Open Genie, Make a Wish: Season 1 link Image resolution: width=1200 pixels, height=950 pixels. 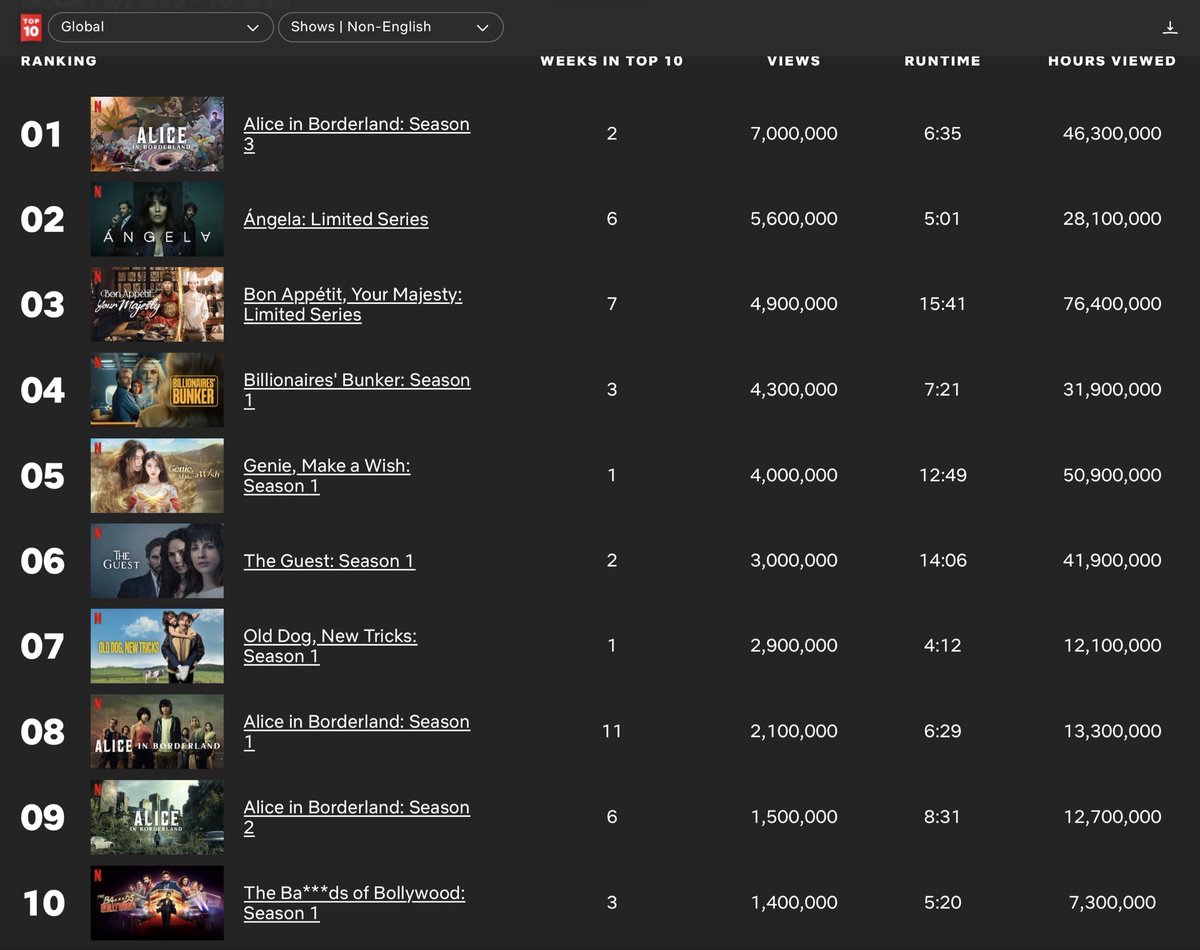pos(327,475)
